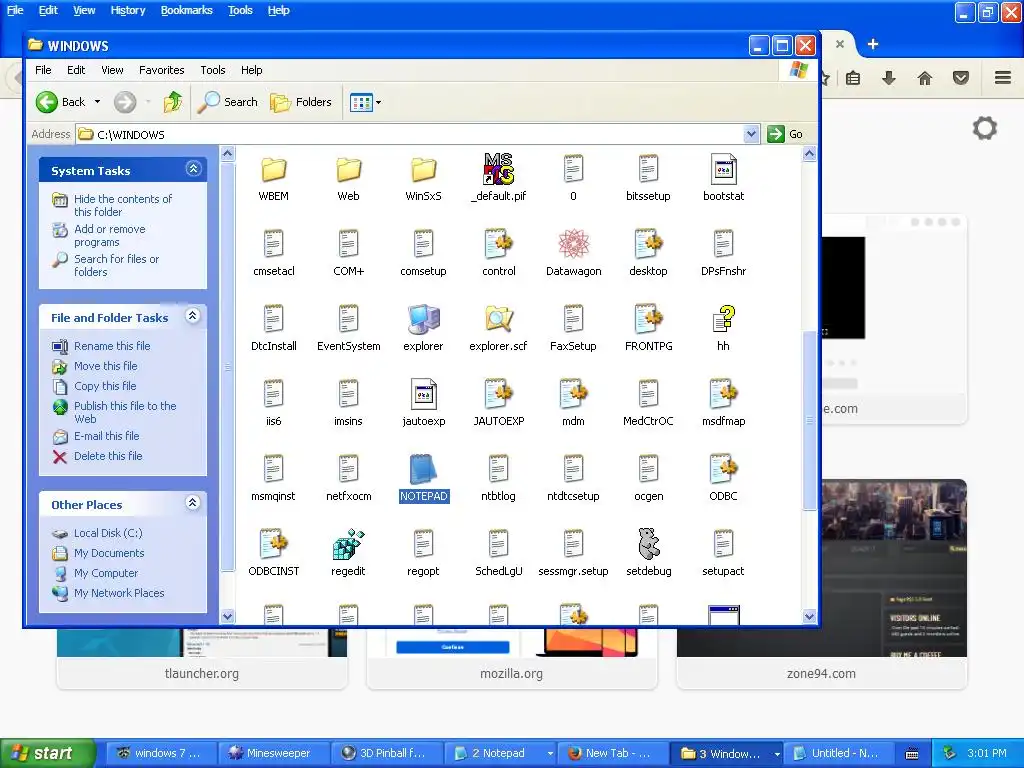Open the Back button history dropdown

(97, 102)
